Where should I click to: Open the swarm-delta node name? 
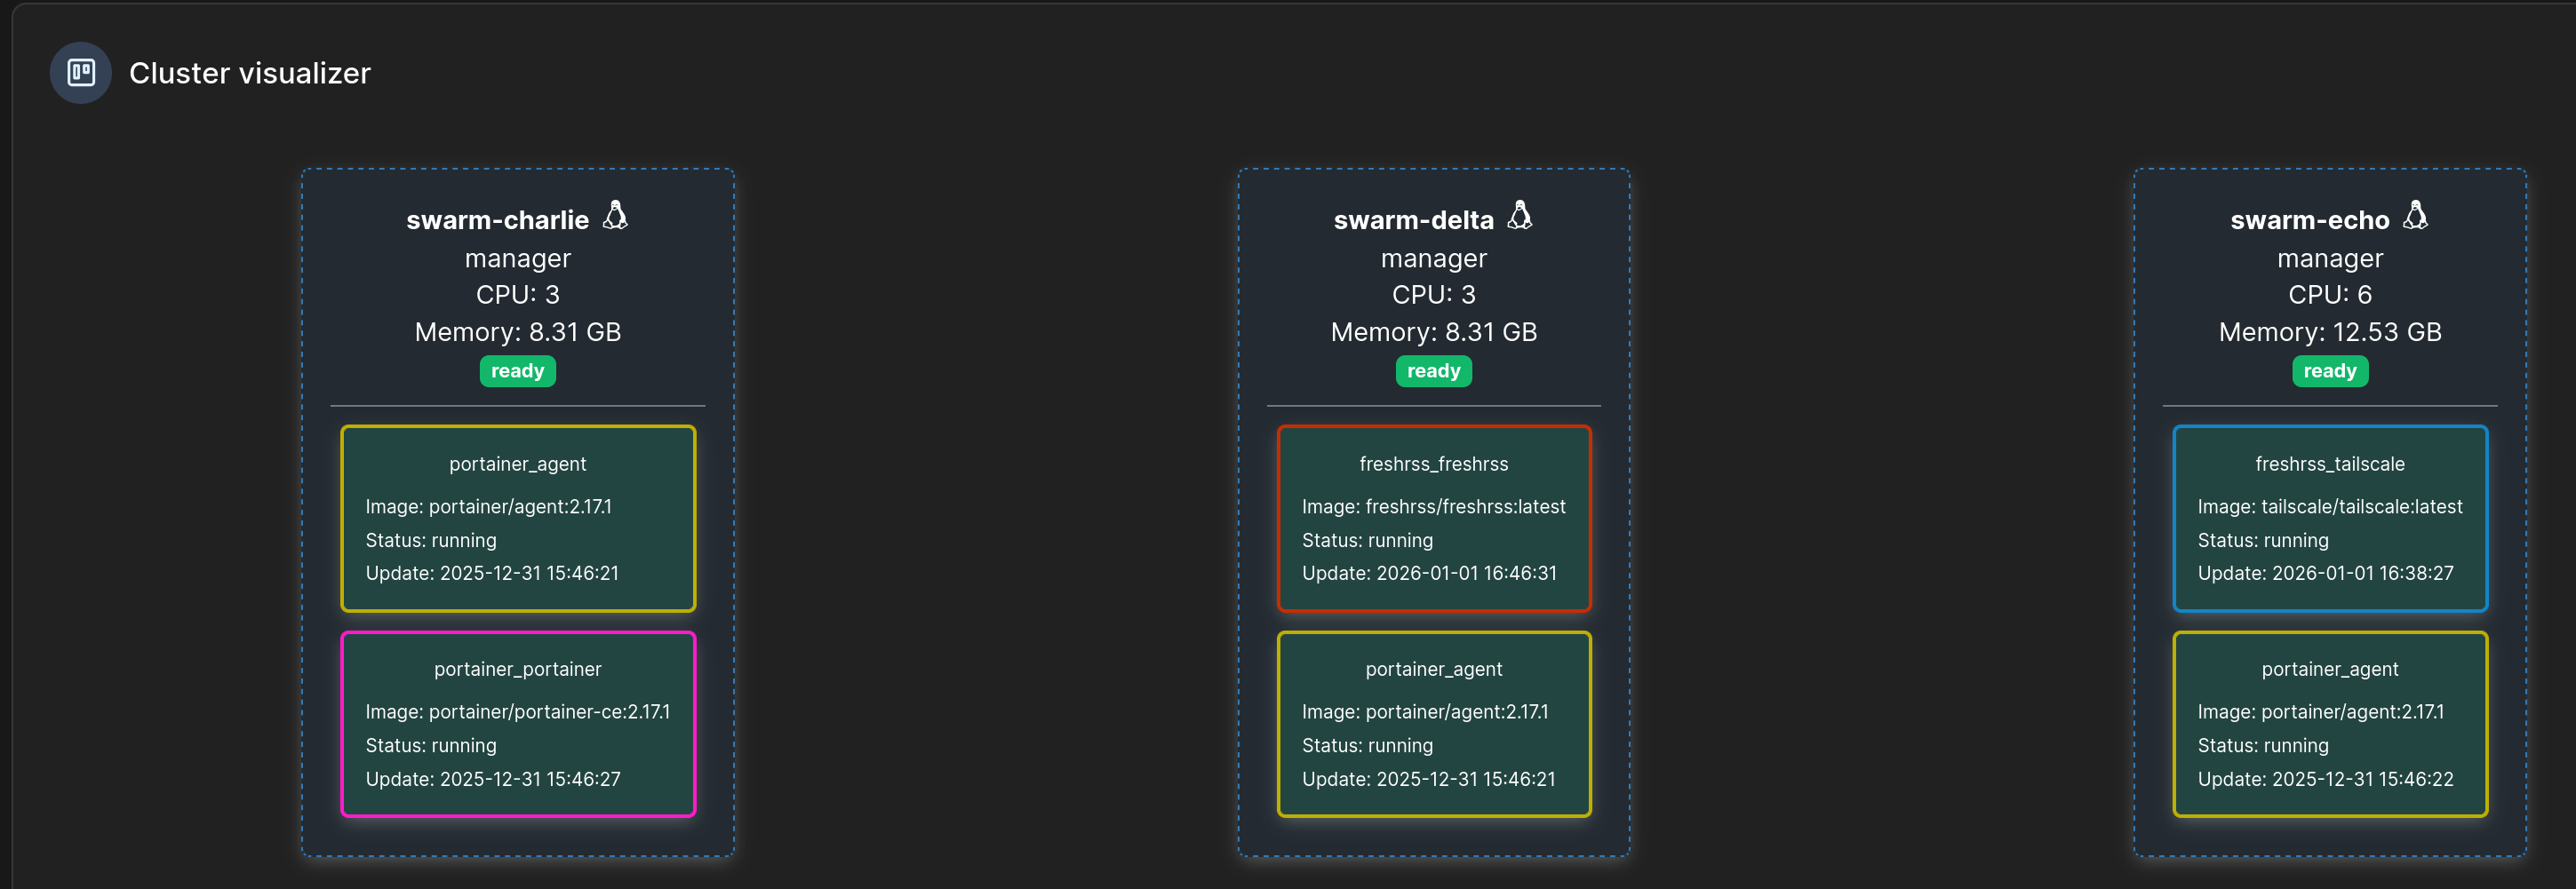pyautogui.click(x=1413, y=220)
